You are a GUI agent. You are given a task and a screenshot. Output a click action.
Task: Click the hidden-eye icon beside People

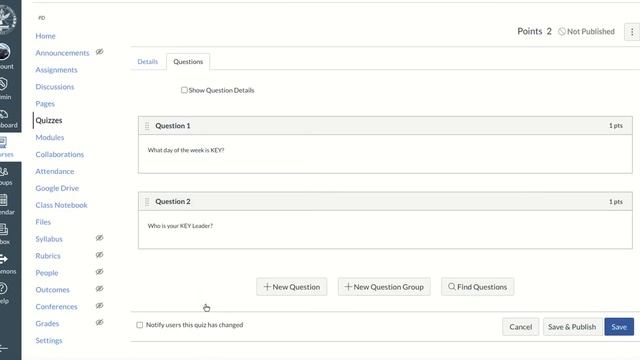point(100,272)
